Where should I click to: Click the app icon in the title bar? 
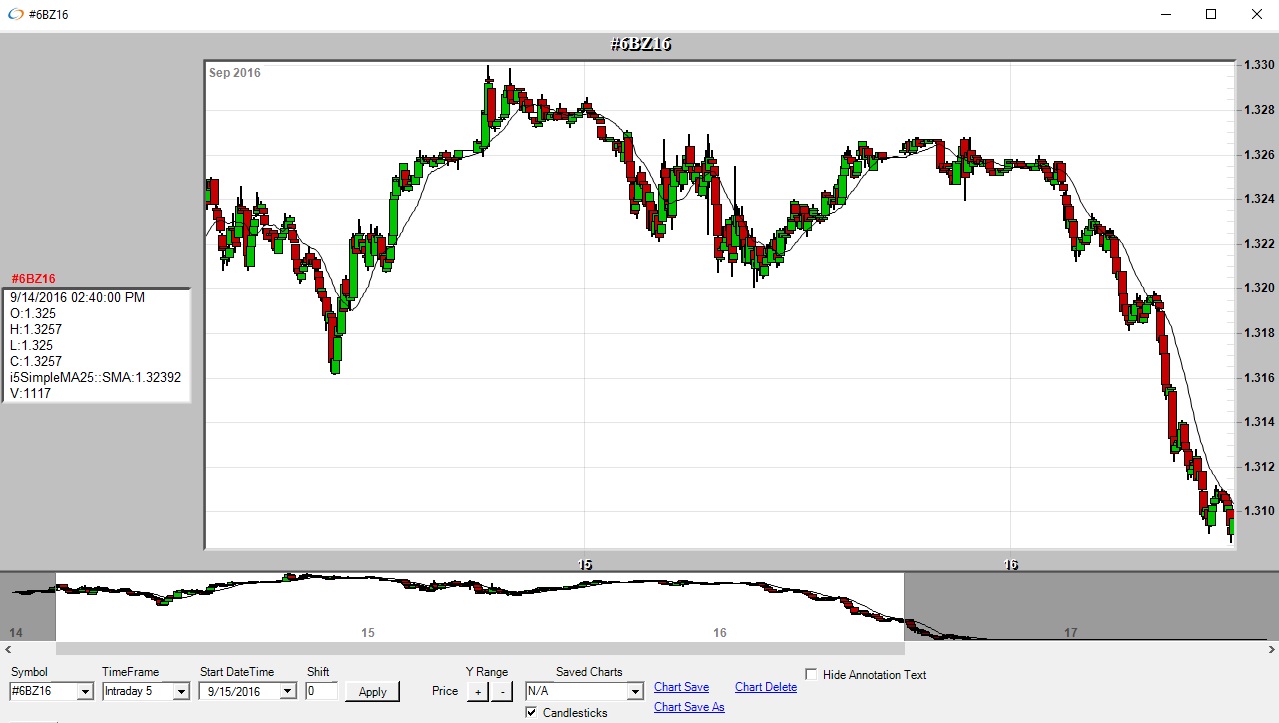tap(15, 15)
